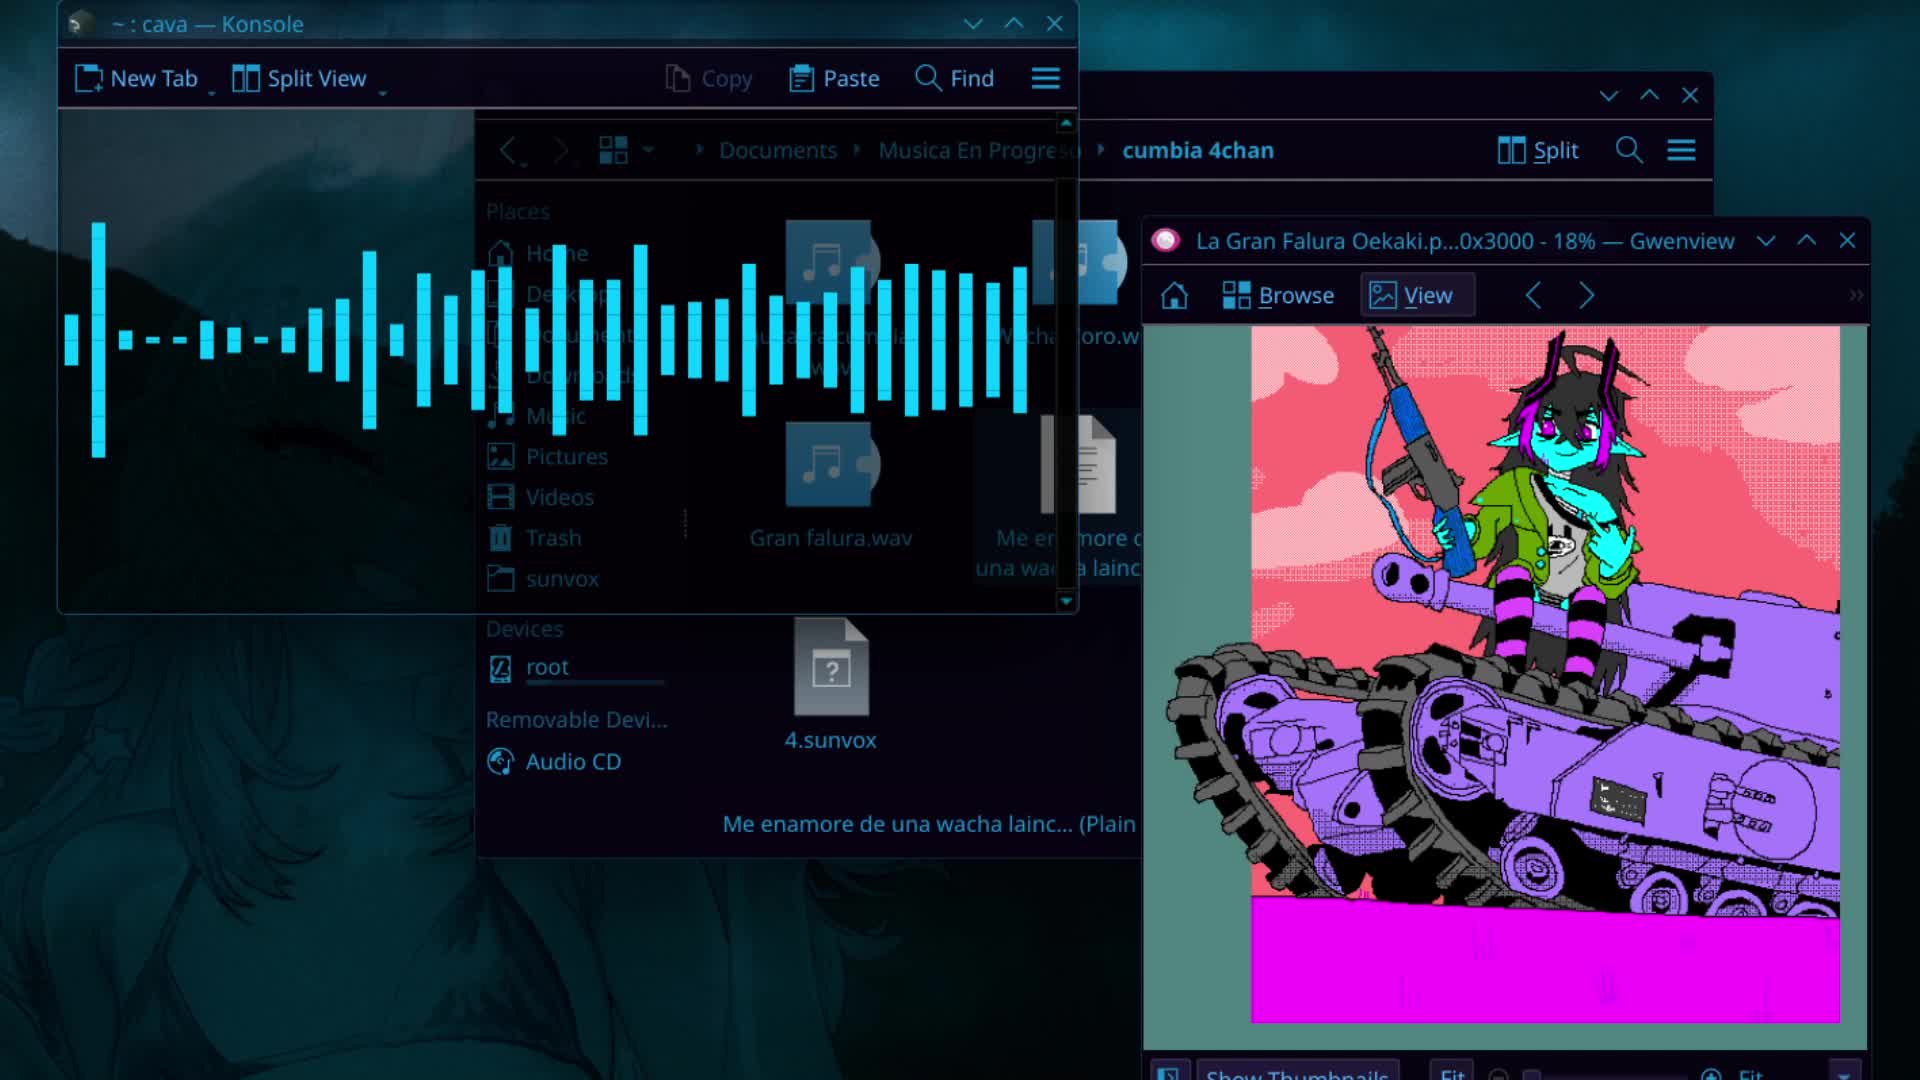This screenshot has width=1920, height=1080.
Task: Click the Gwenview app icon in title bar
Action: point(1165,241)
